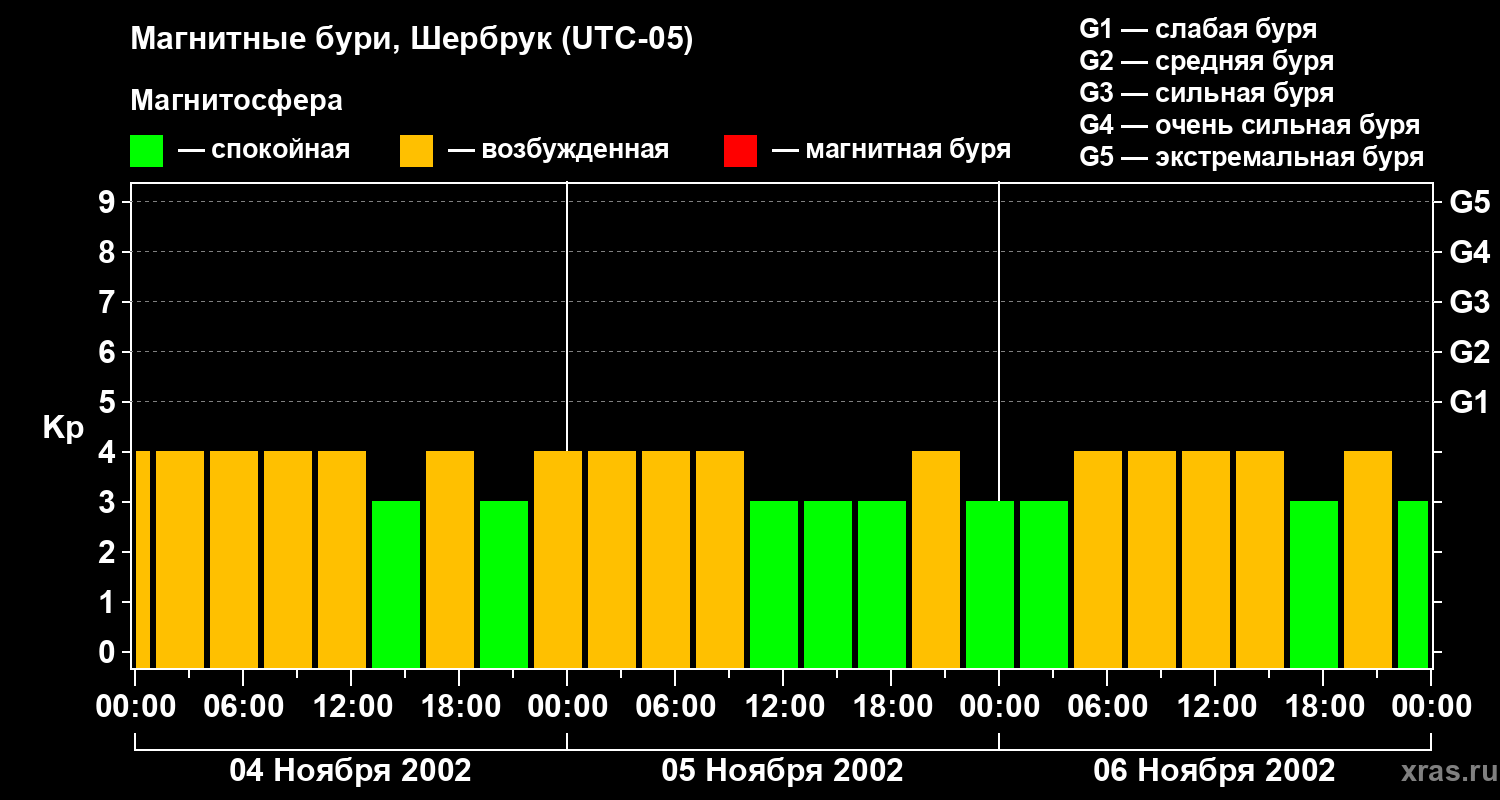Viewport: 1500px width, 800px height.
Task: Click the '12:00' time label for 06 Ноября
Action: coord(1215,707)
